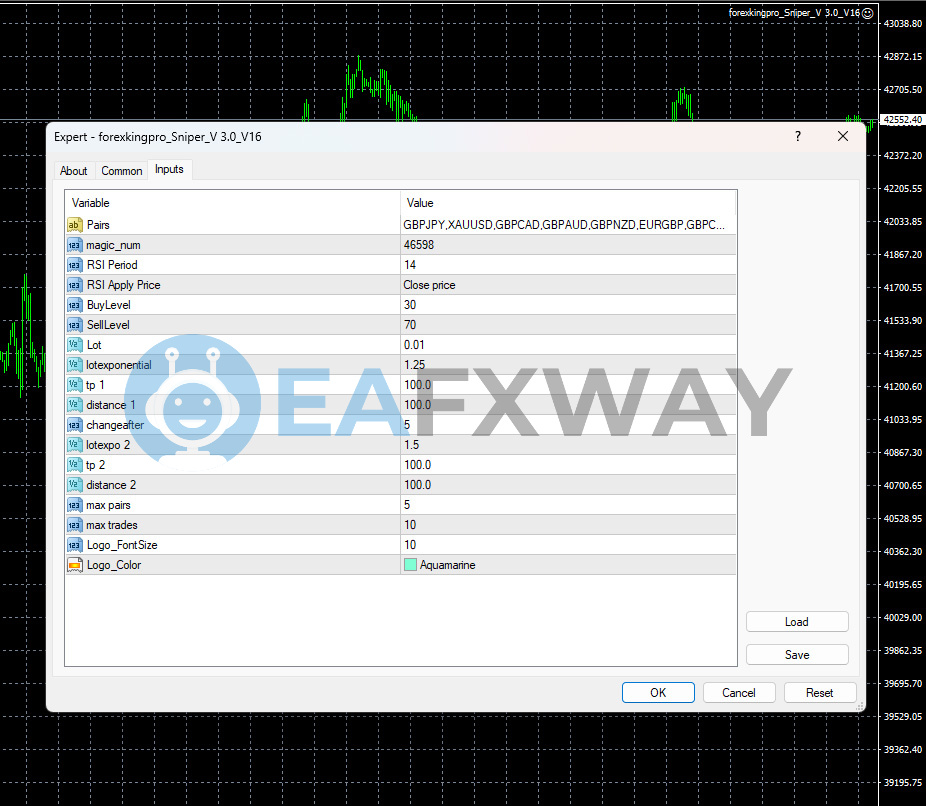Click the expert advisor icon in chart corner
This screenshot has width=926, height=806.
868,13
